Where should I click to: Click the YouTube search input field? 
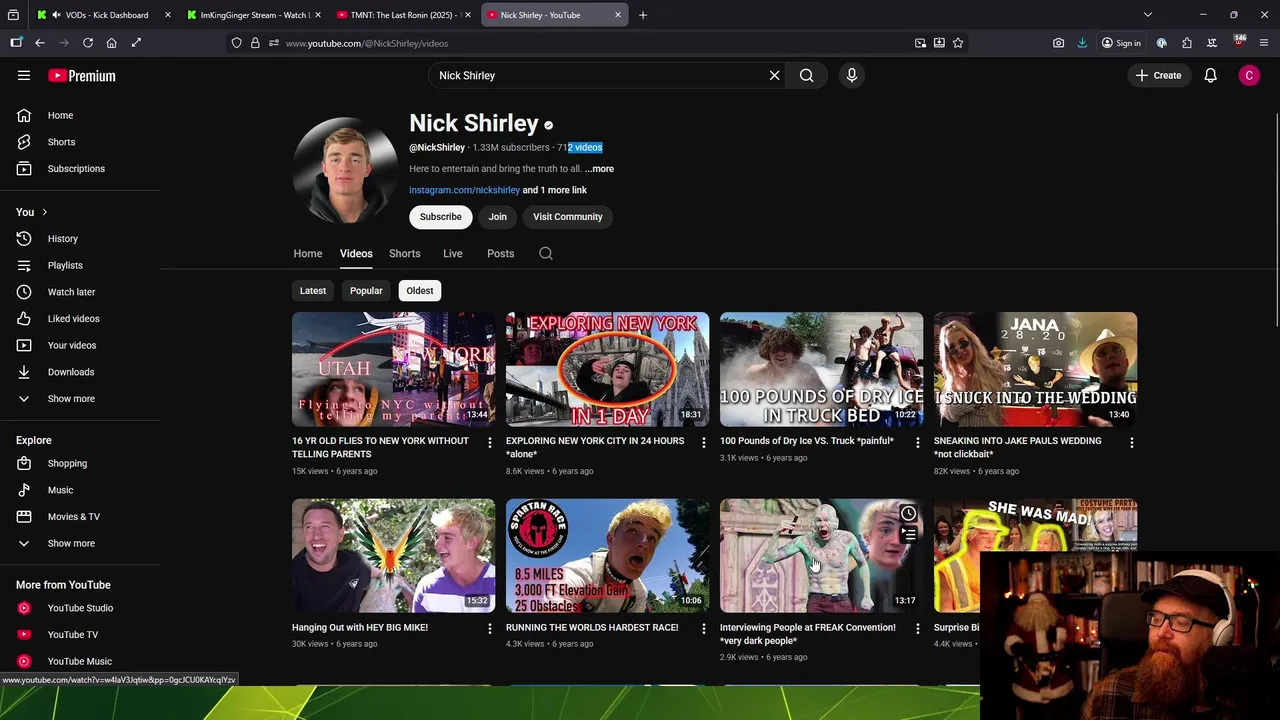598,75
